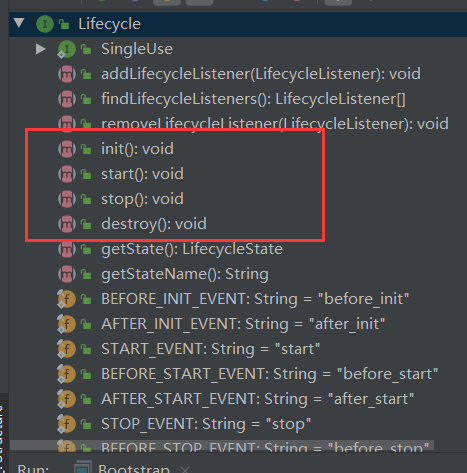Open the Bootstrap run tab
This screenshot has height=473, width=467.
[x=133, y=468]
